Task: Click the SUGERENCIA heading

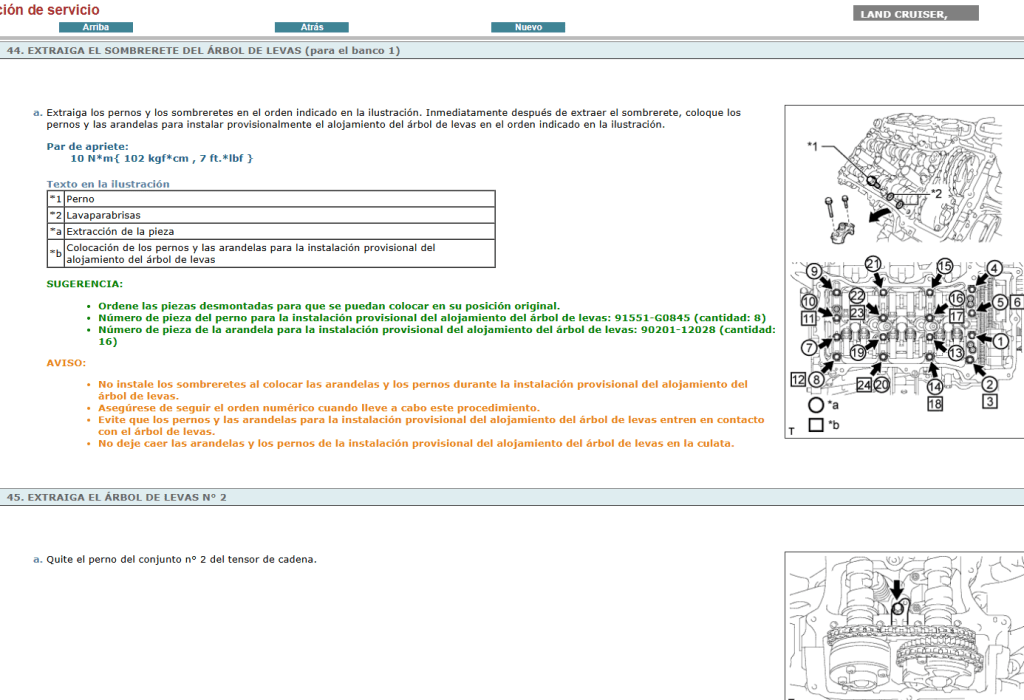Action: pos(85,284)
